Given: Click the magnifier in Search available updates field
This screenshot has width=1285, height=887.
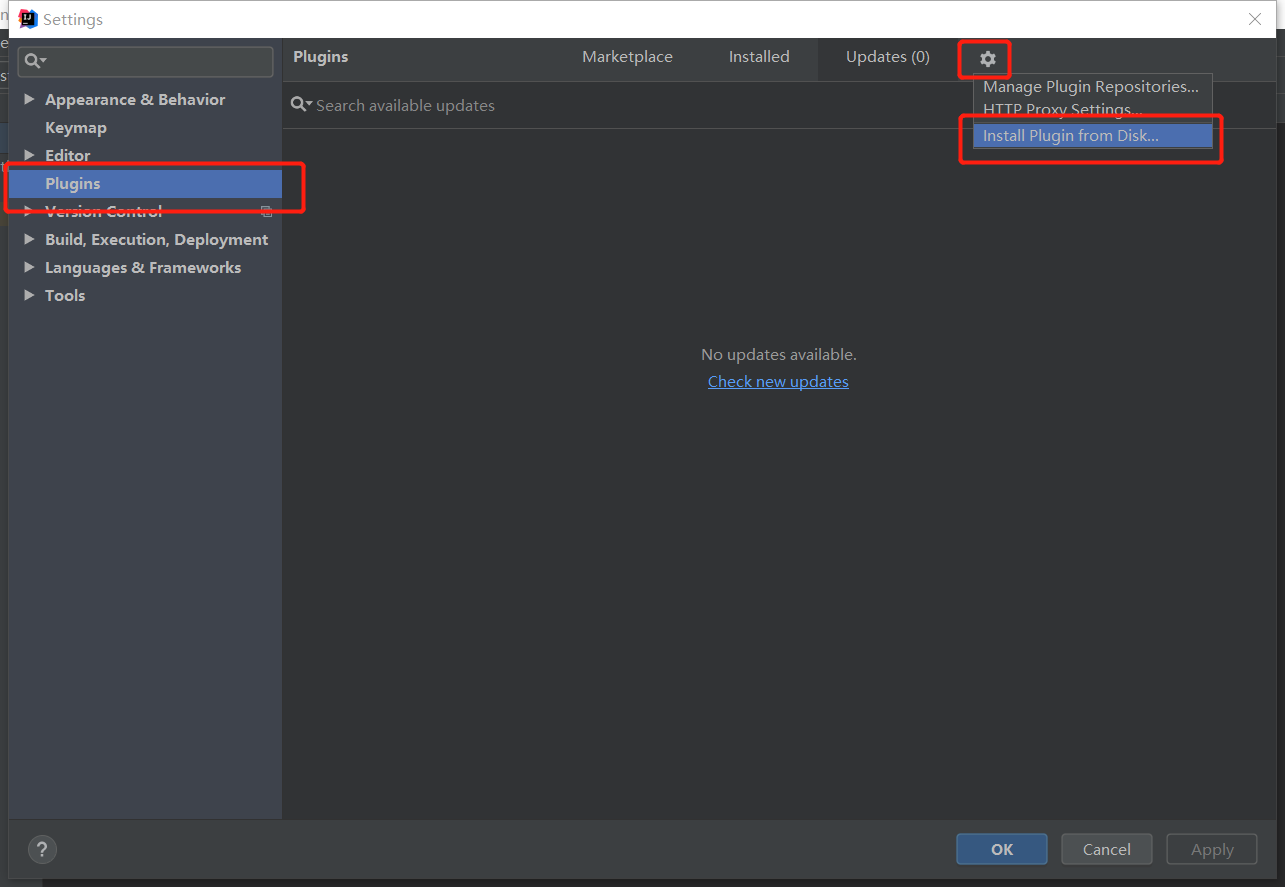Looking at the screenshot, I should click(301, 104).
